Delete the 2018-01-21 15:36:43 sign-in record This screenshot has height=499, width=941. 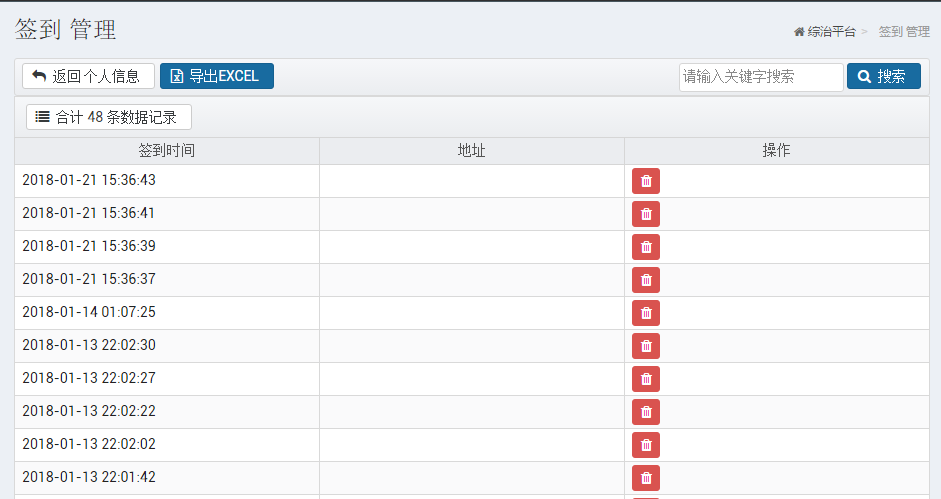(x=646, y=181)
